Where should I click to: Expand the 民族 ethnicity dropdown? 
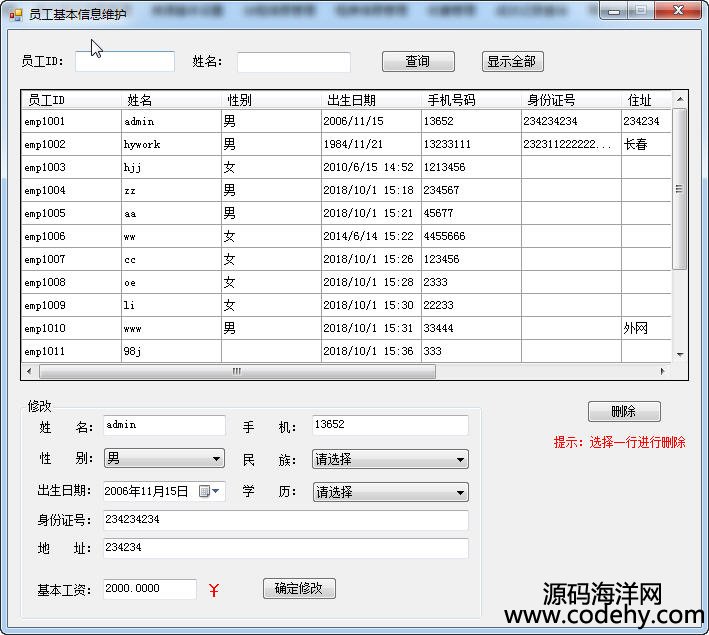coord(390,459)
